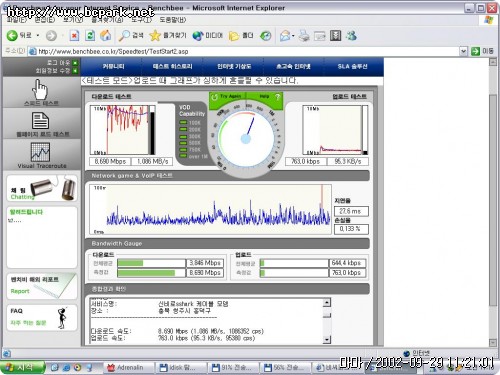Click the download measured value bandwidth bar
The width and height of the screenshot is (500, 375).
coord(152,273)
